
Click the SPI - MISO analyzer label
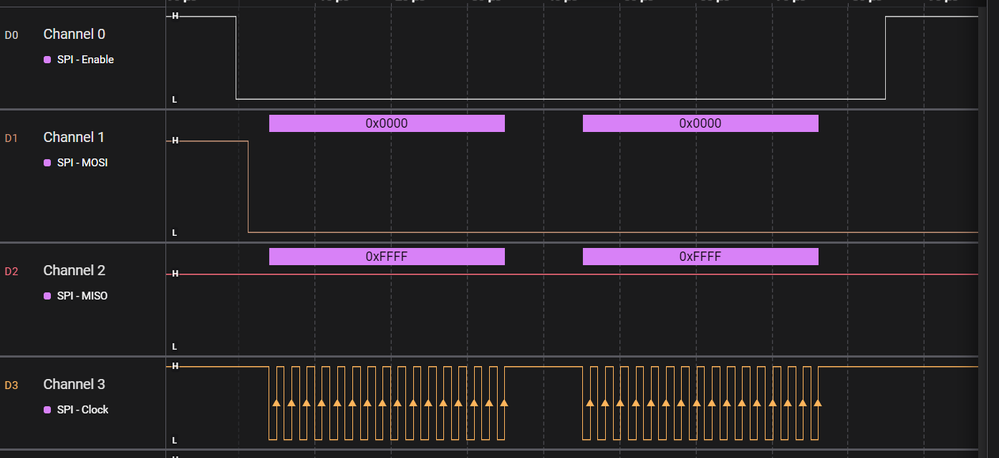[82, 296]
